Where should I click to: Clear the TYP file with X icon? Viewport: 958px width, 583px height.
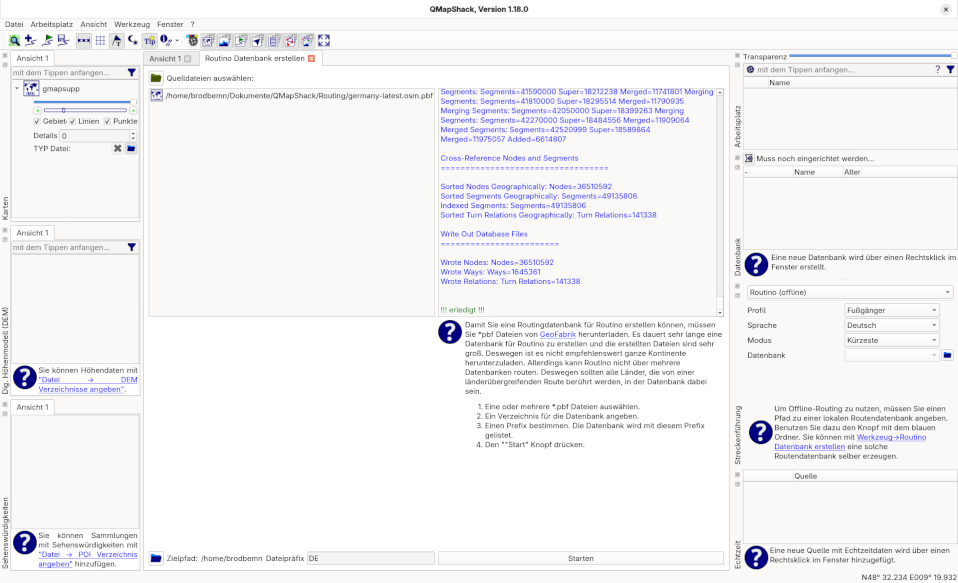click(117, 149)
